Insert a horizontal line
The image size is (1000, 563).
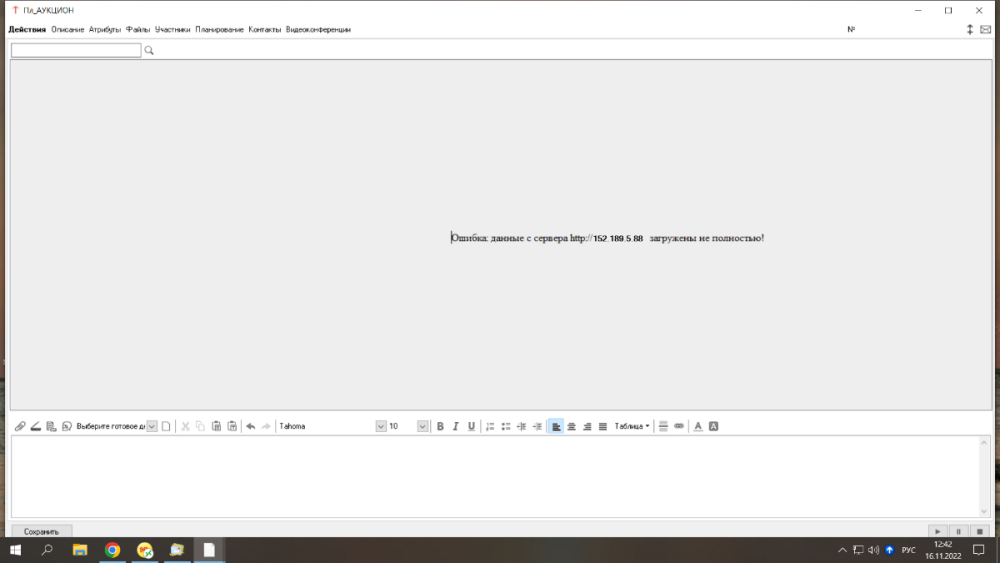tap(663, 426)
